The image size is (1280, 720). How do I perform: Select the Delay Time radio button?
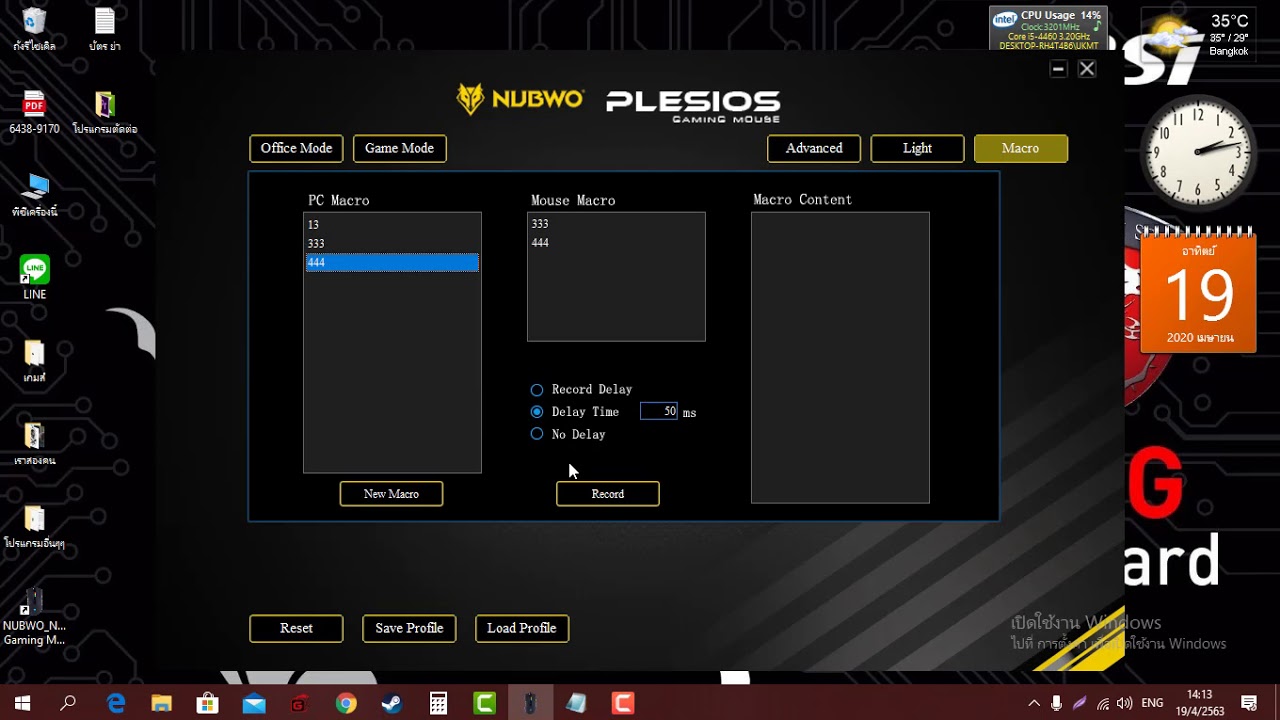pos(537,412)
